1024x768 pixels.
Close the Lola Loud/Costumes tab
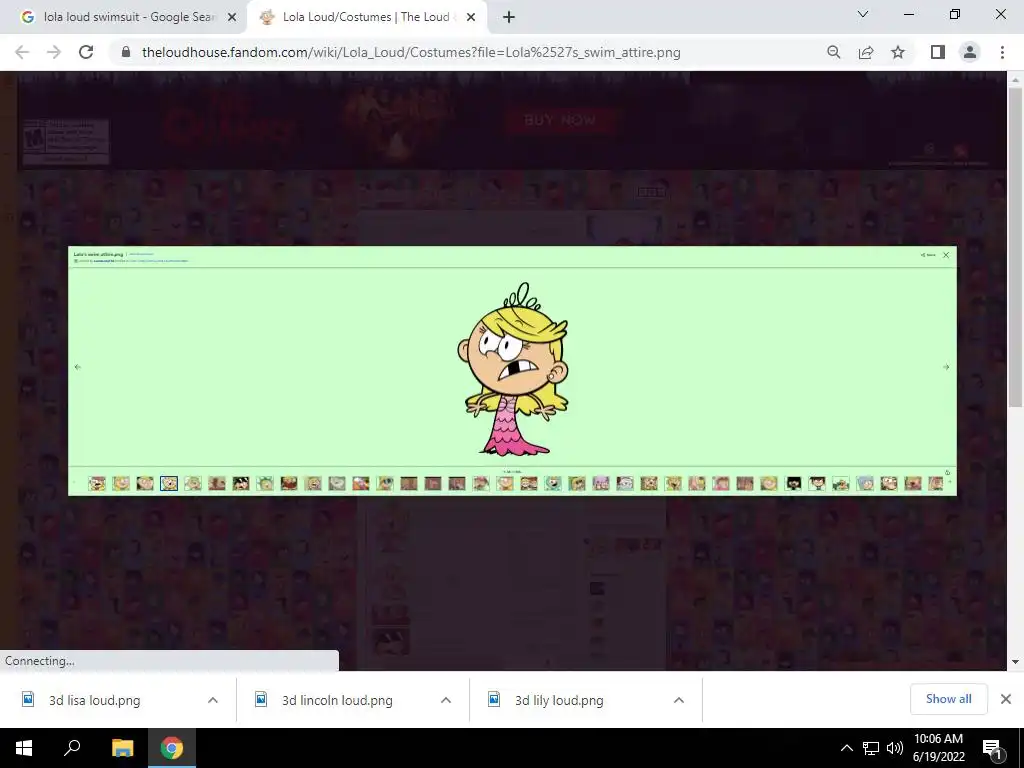(x=471, y=17)
